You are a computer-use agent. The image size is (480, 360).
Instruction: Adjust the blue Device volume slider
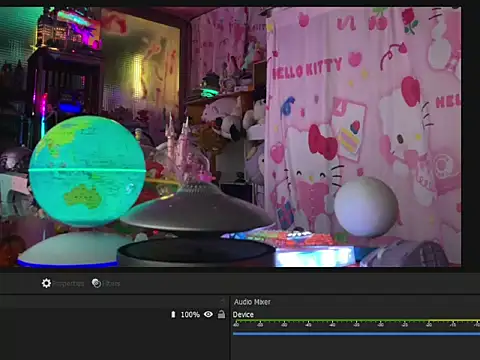[x=356, y=333]
